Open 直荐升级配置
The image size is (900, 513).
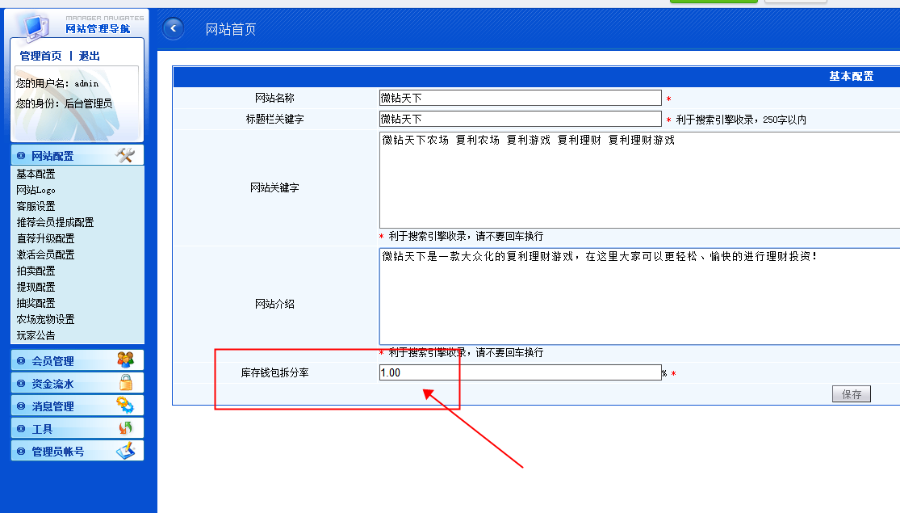point(45,238)
